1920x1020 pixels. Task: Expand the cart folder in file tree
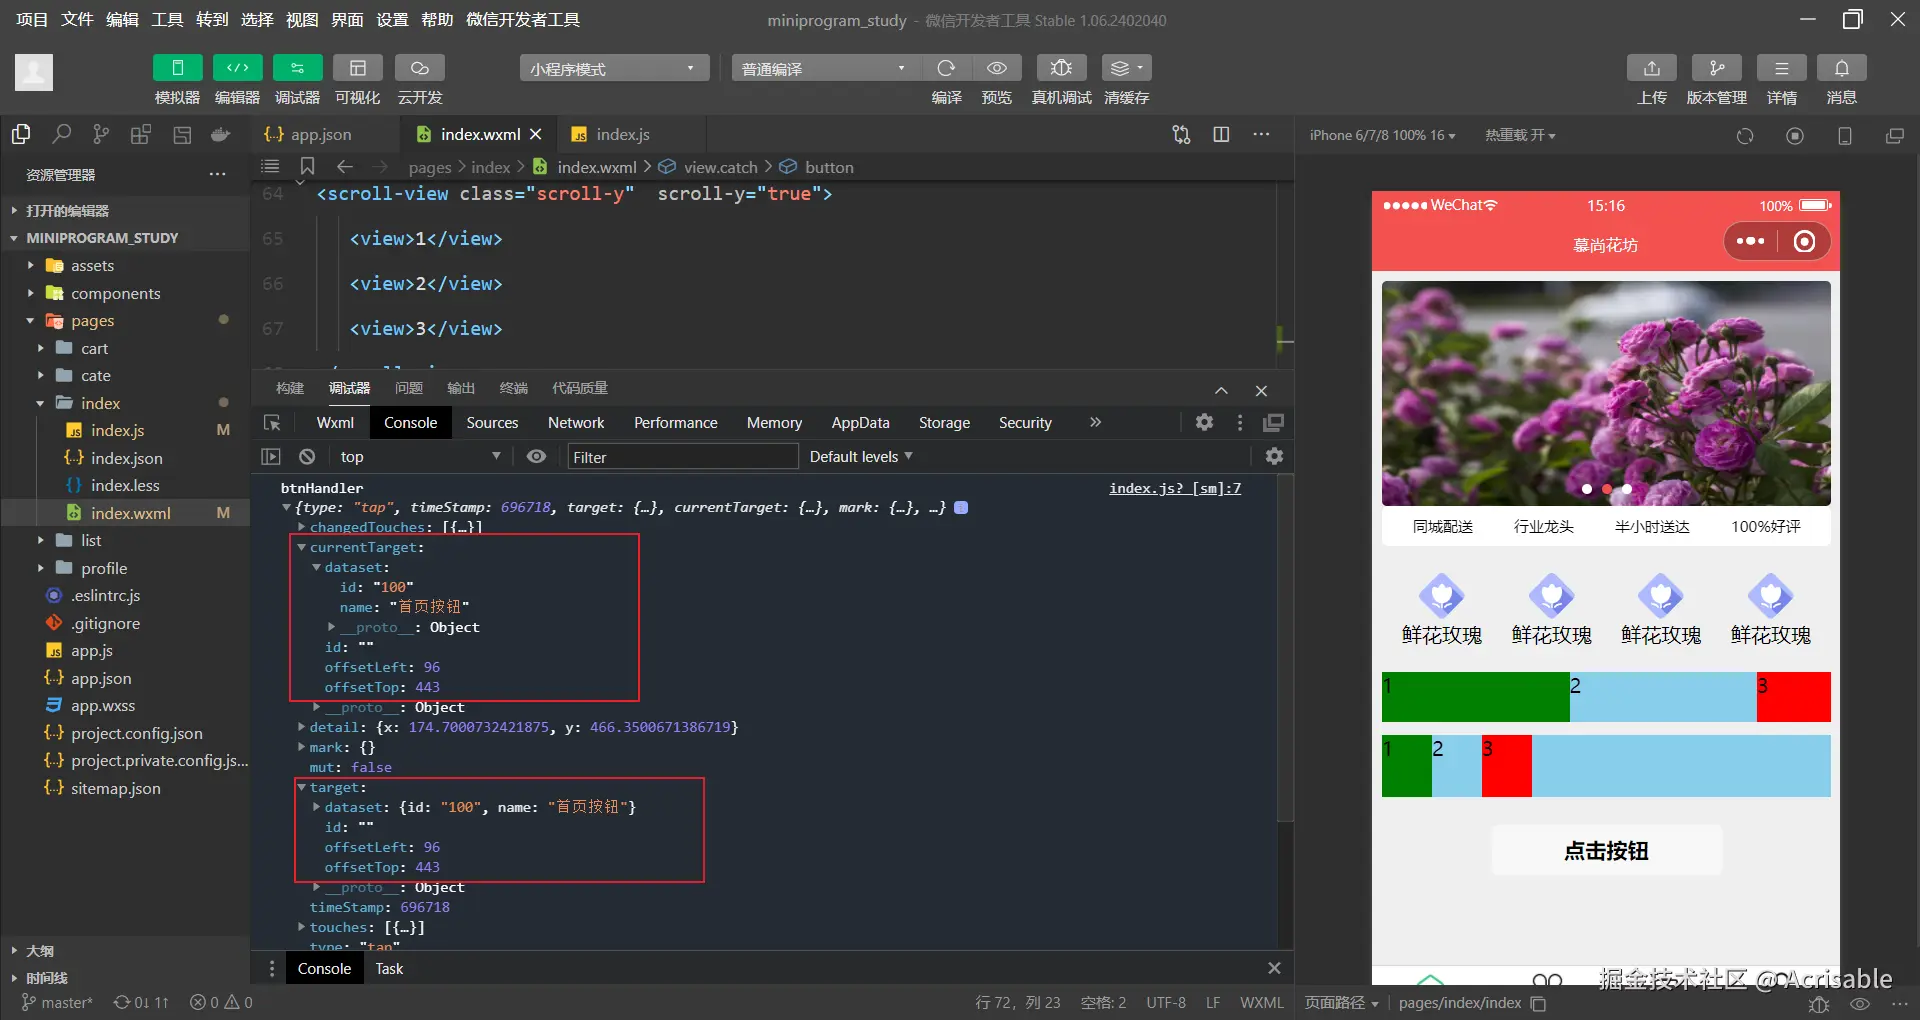point(94,348)
